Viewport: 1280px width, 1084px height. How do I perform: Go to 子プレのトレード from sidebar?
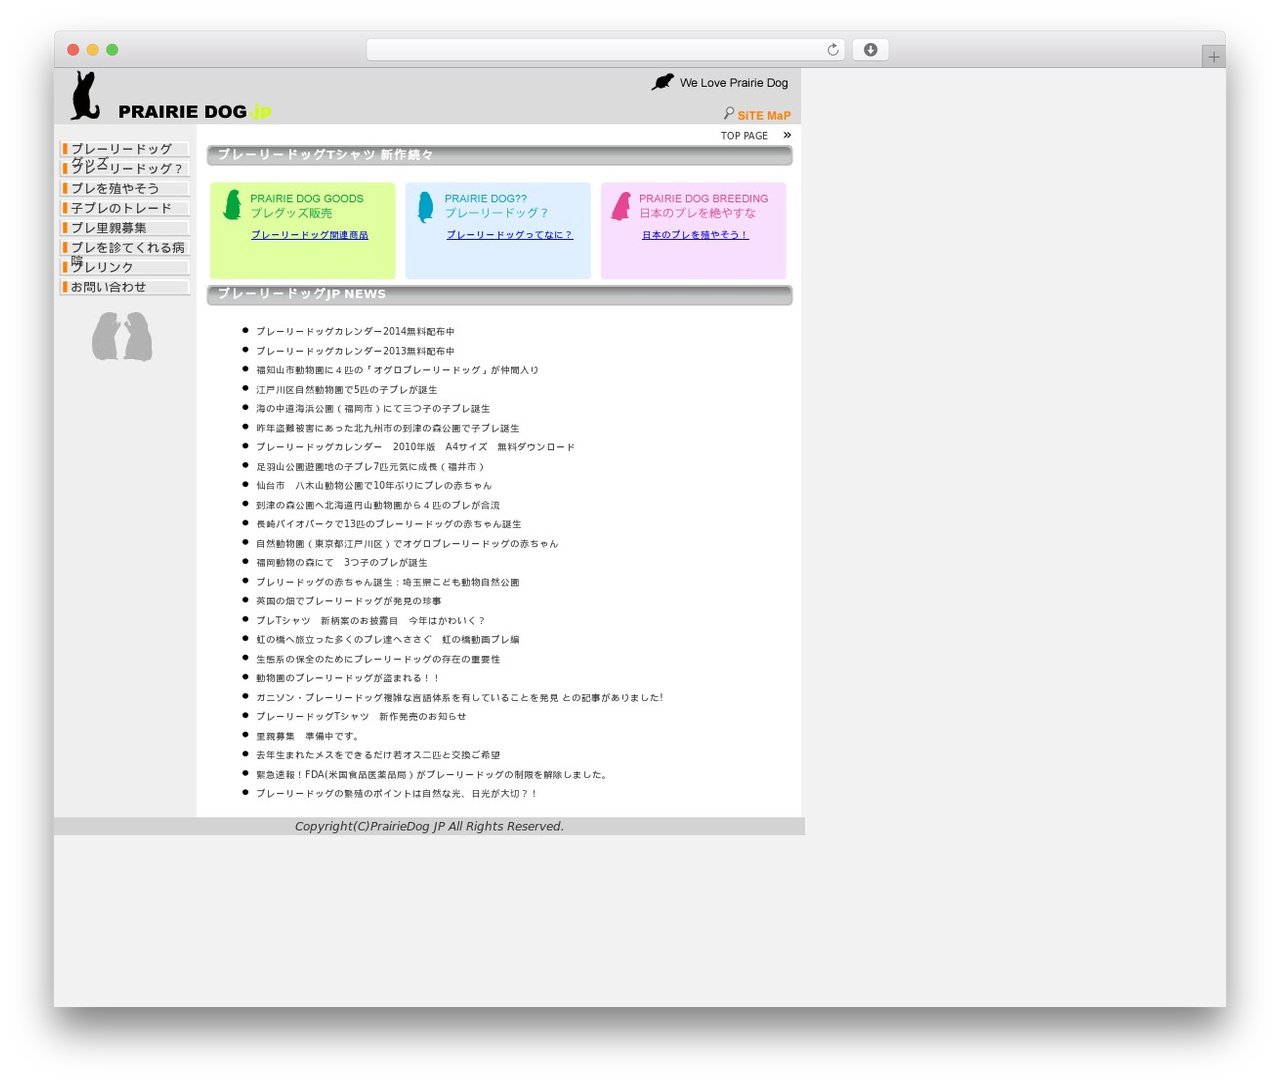pos(125,208)
